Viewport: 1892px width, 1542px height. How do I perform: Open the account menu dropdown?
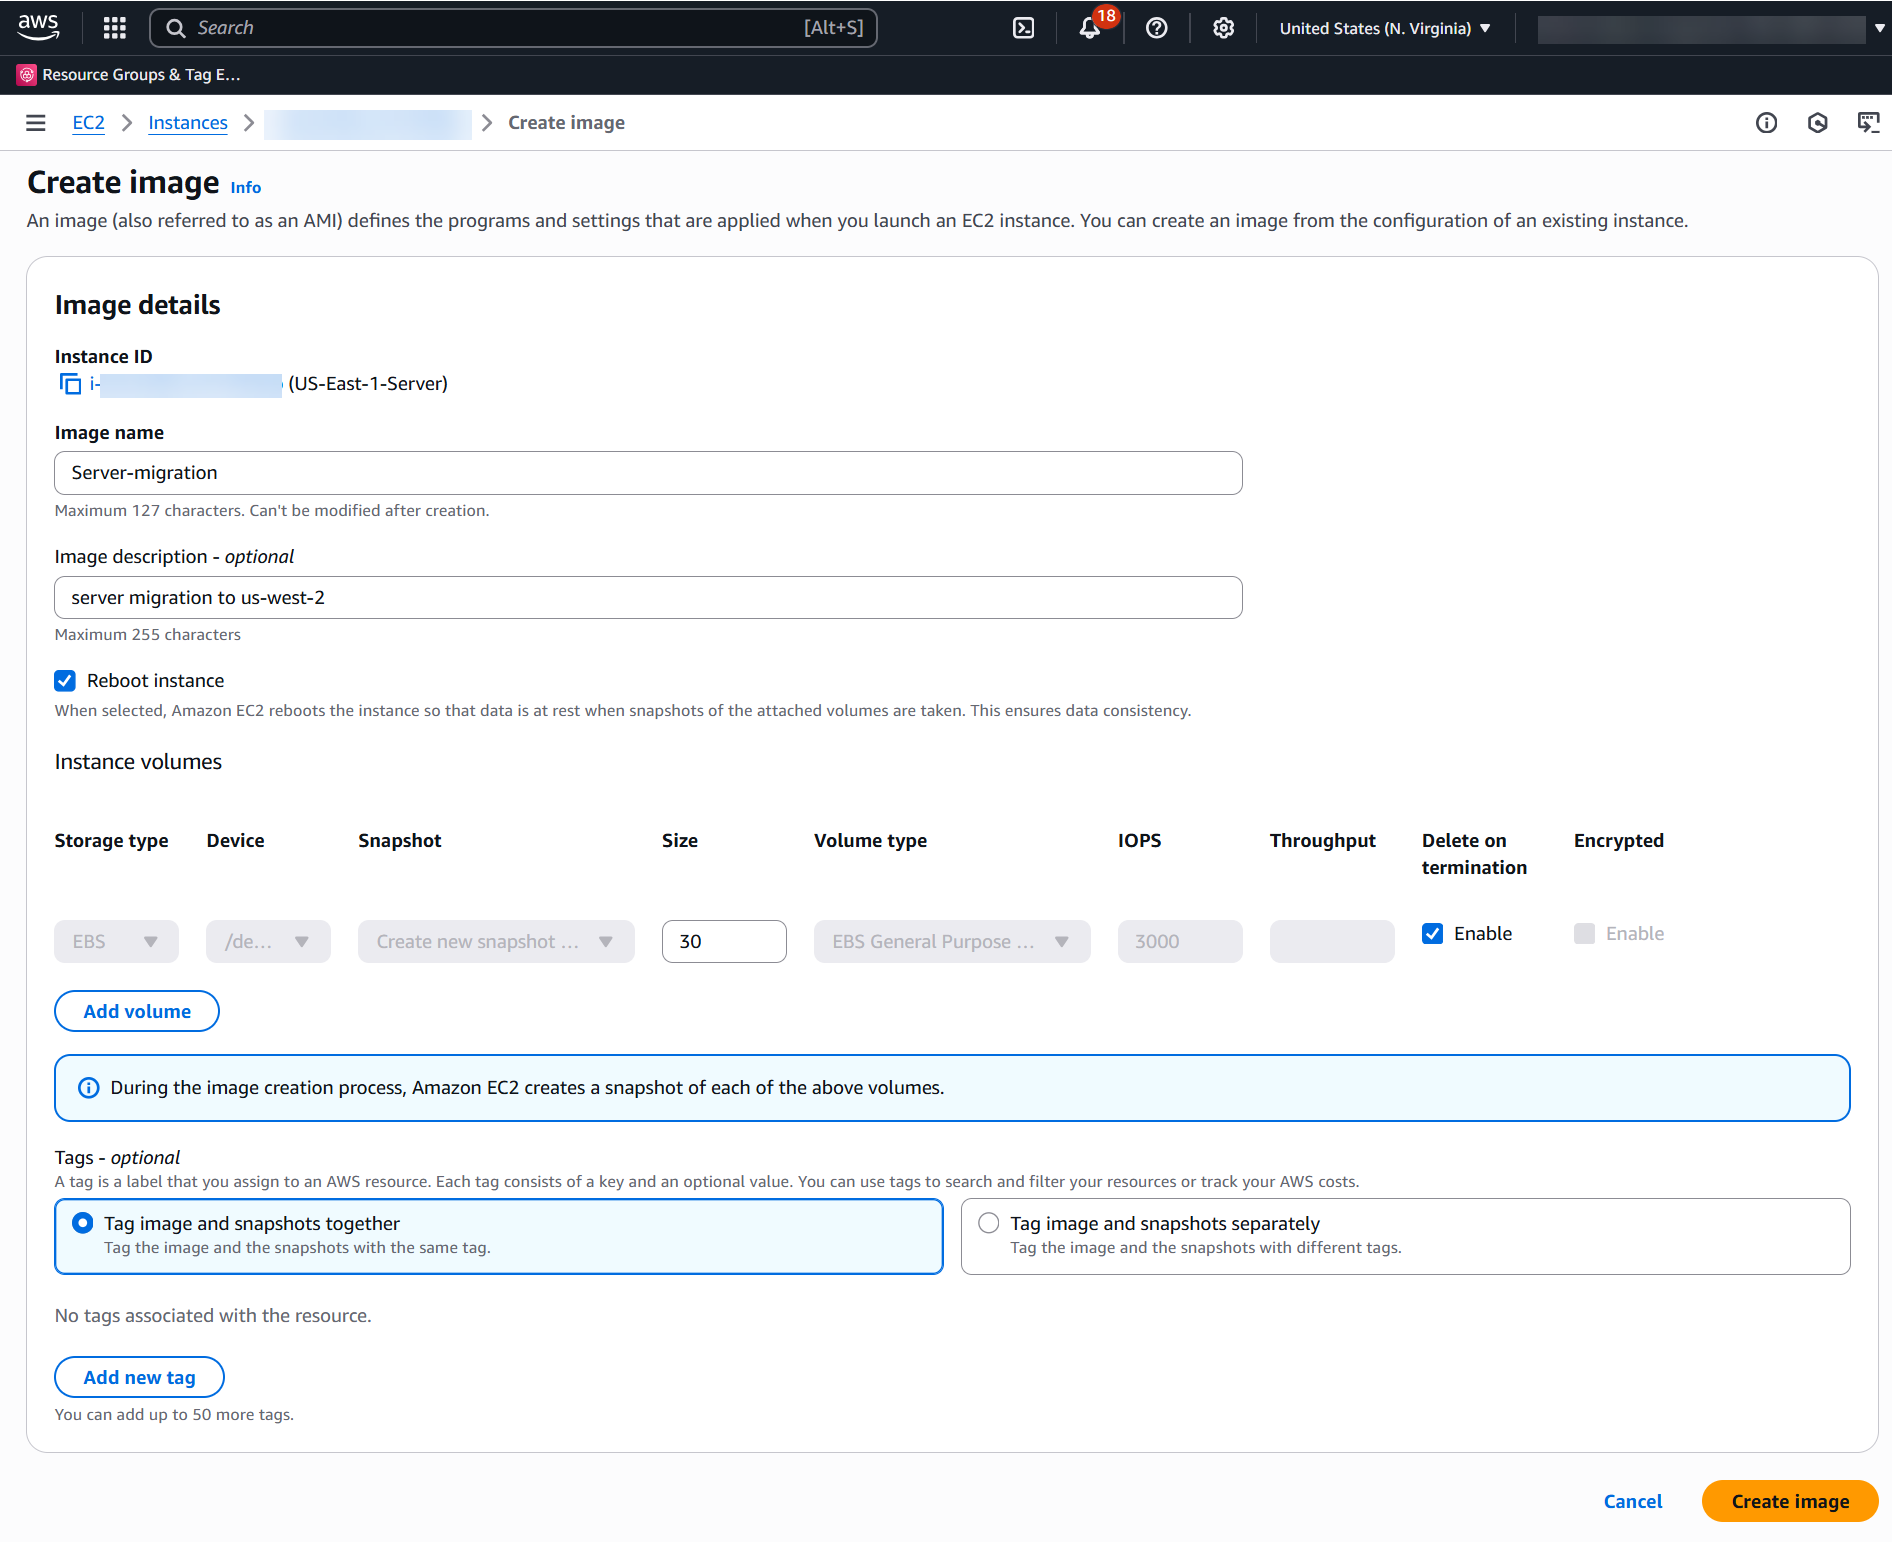[1711, 28]
